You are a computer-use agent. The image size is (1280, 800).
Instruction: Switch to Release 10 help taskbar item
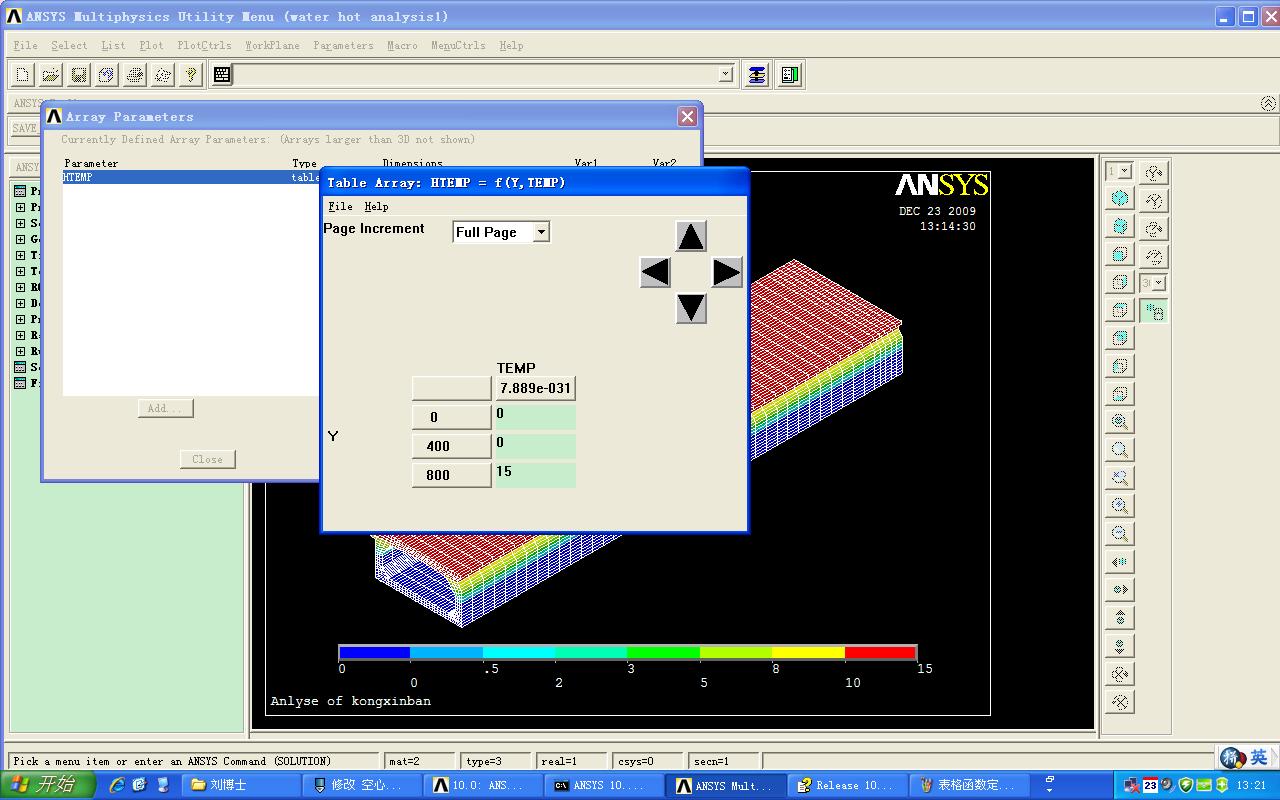click(848, 785)
